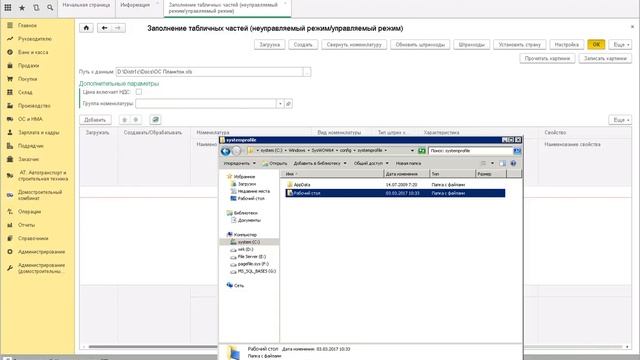640x360 pixels.
Task: Click the Путь к данным input field
Action: click(x=209, y=72)
